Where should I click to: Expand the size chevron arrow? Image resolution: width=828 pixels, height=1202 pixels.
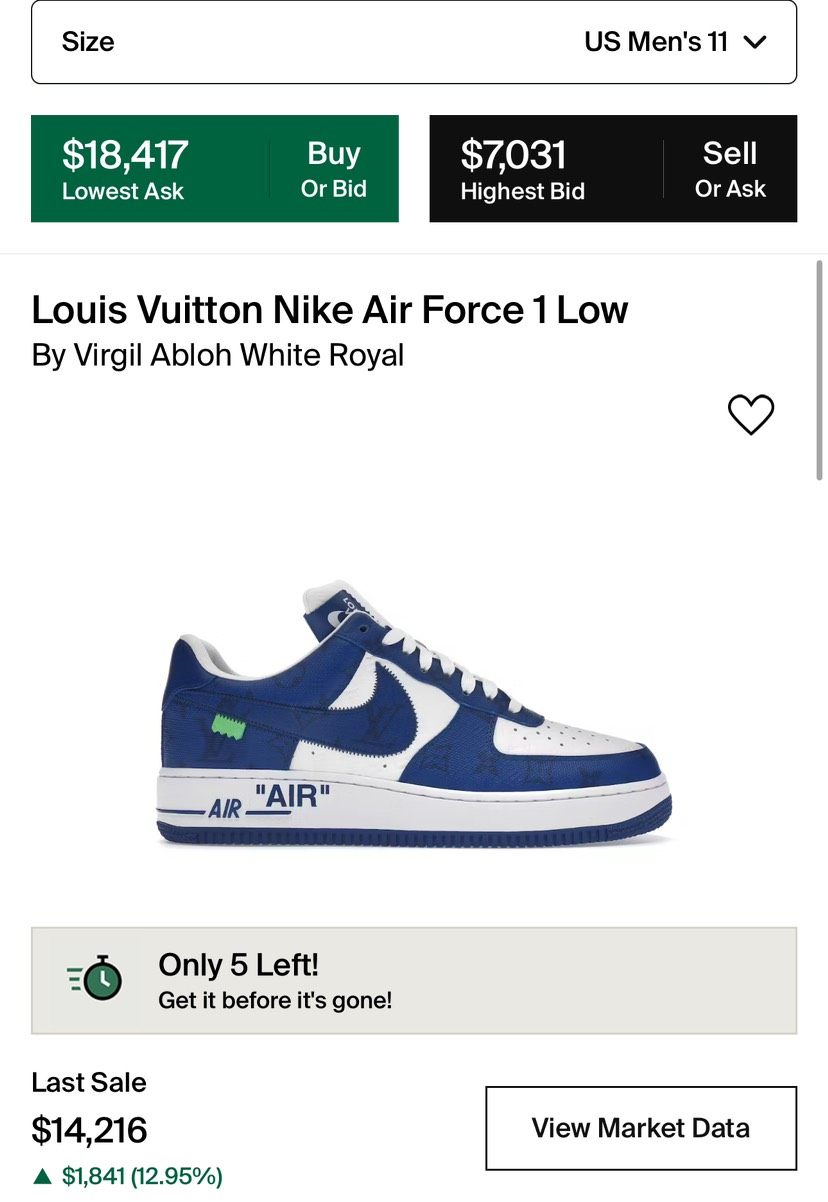coord(755,42)
